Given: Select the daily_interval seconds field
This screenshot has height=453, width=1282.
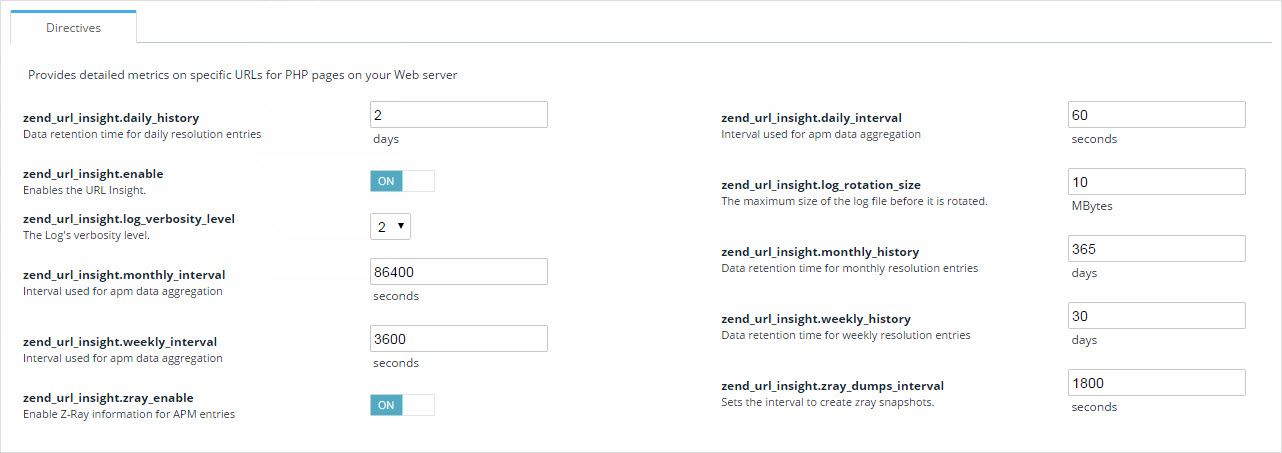Looking at the screenshot, I should 1156,115.
